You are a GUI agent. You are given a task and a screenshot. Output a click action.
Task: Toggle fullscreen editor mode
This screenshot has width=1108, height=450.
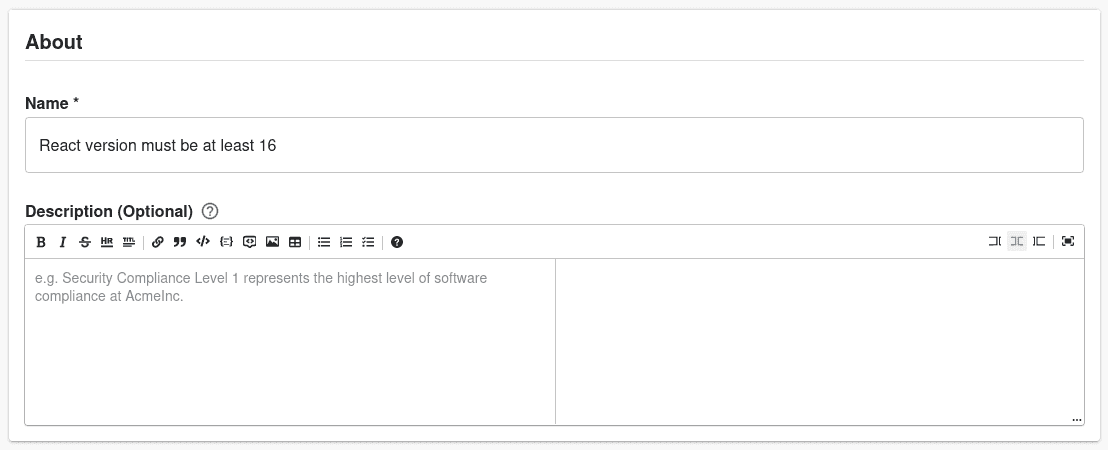pyautogui.click(x=1068, y=242)
